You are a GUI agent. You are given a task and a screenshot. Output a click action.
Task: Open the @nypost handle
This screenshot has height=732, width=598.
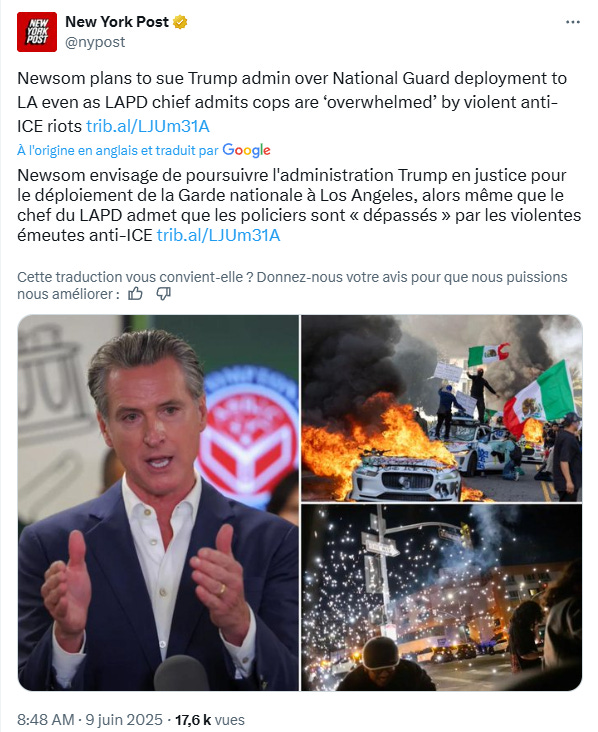coord(95,42)
